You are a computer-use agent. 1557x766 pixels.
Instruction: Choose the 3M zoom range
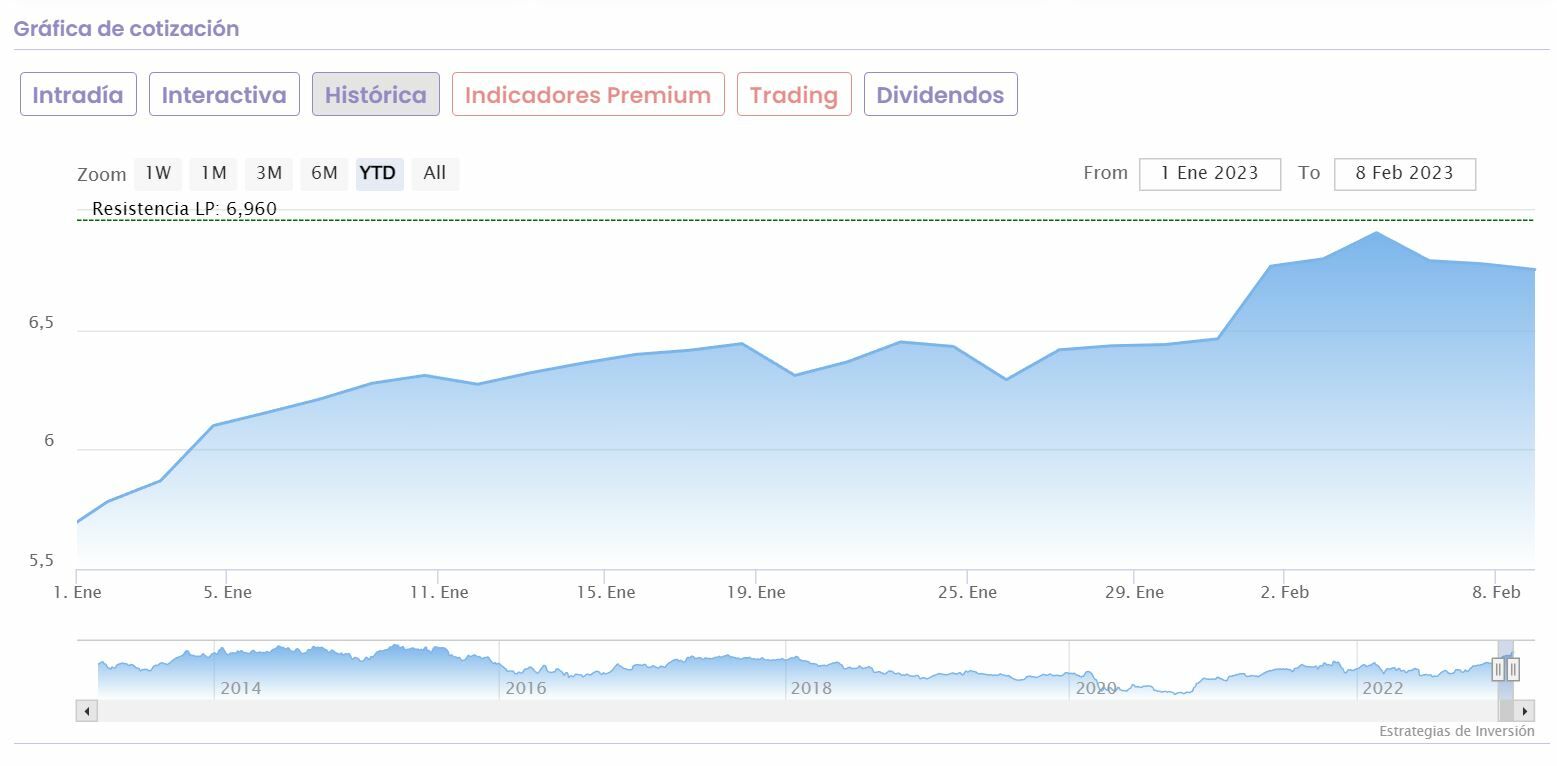point(269,173)
